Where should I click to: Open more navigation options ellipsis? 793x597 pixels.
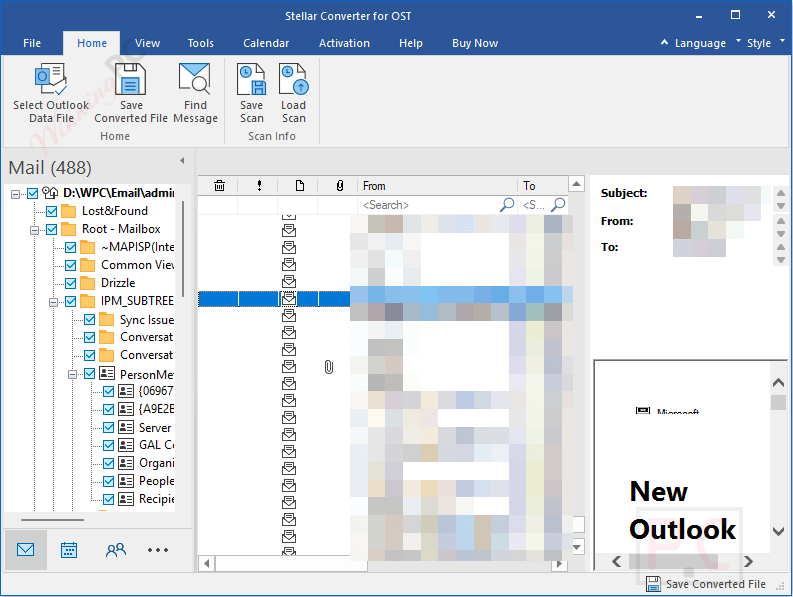point(158,550)
